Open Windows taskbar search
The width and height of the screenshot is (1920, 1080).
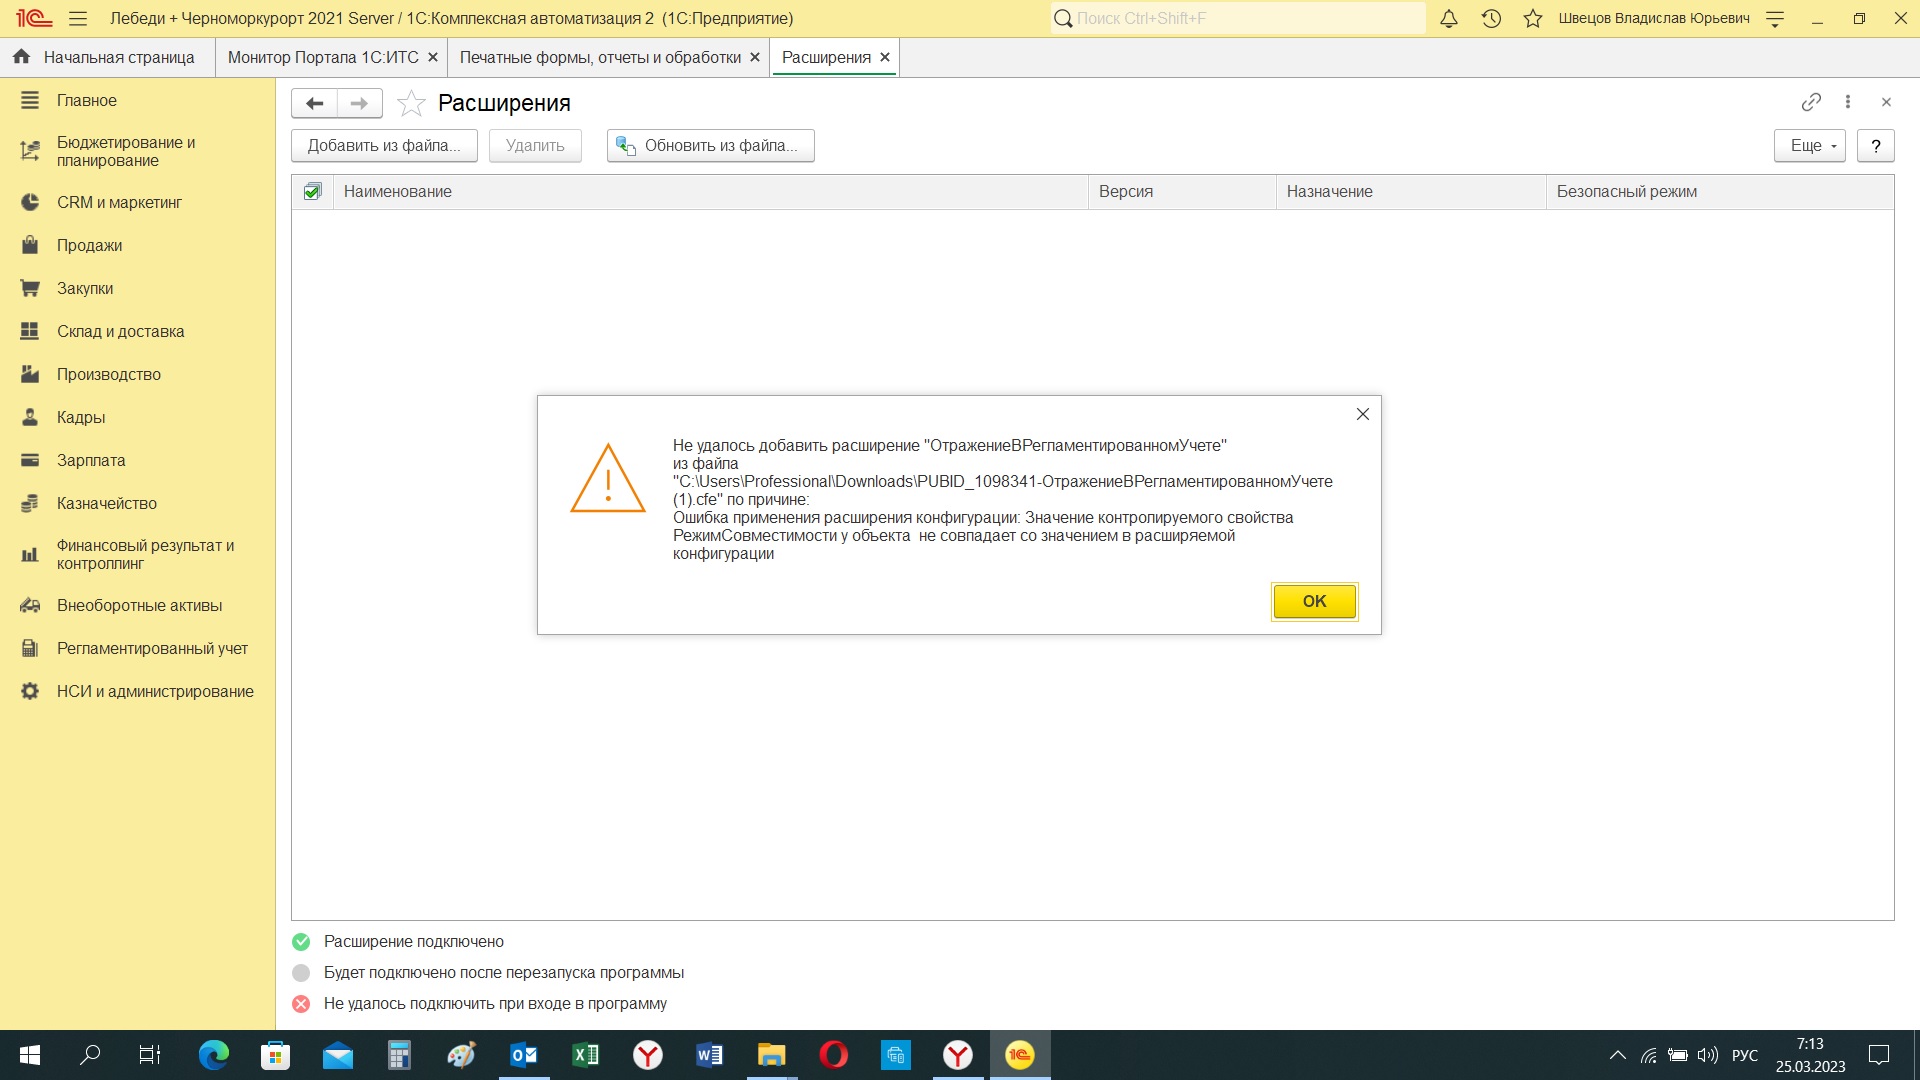pos(90,1055)
